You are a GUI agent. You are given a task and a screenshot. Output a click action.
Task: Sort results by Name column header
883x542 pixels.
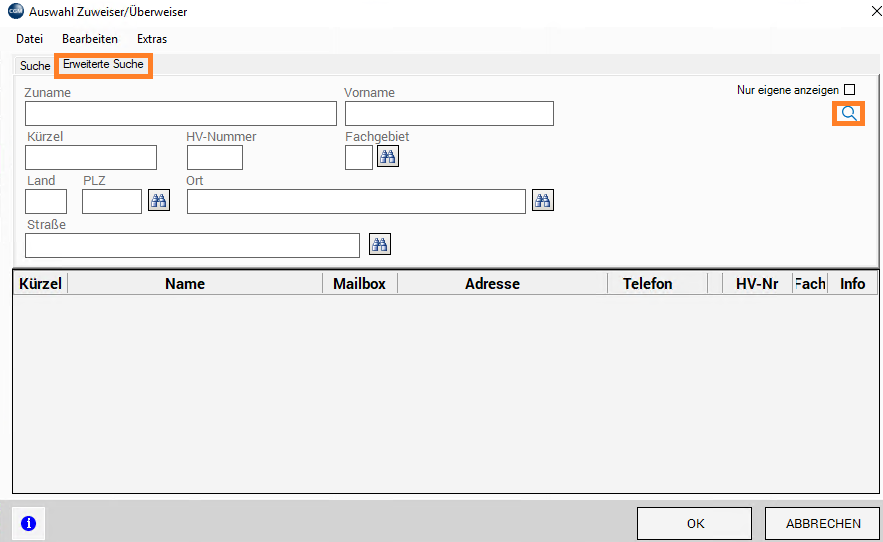185,284
